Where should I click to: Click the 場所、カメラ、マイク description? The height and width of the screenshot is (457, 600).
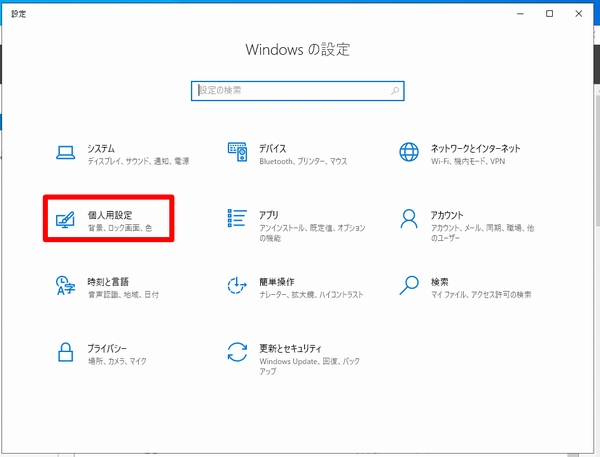point(117,361)
